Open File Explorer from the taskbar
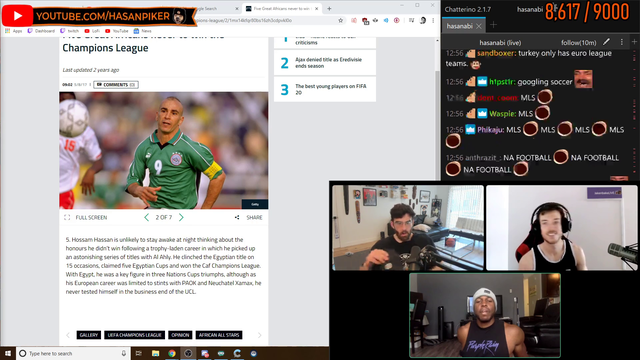 coord(156,353)
